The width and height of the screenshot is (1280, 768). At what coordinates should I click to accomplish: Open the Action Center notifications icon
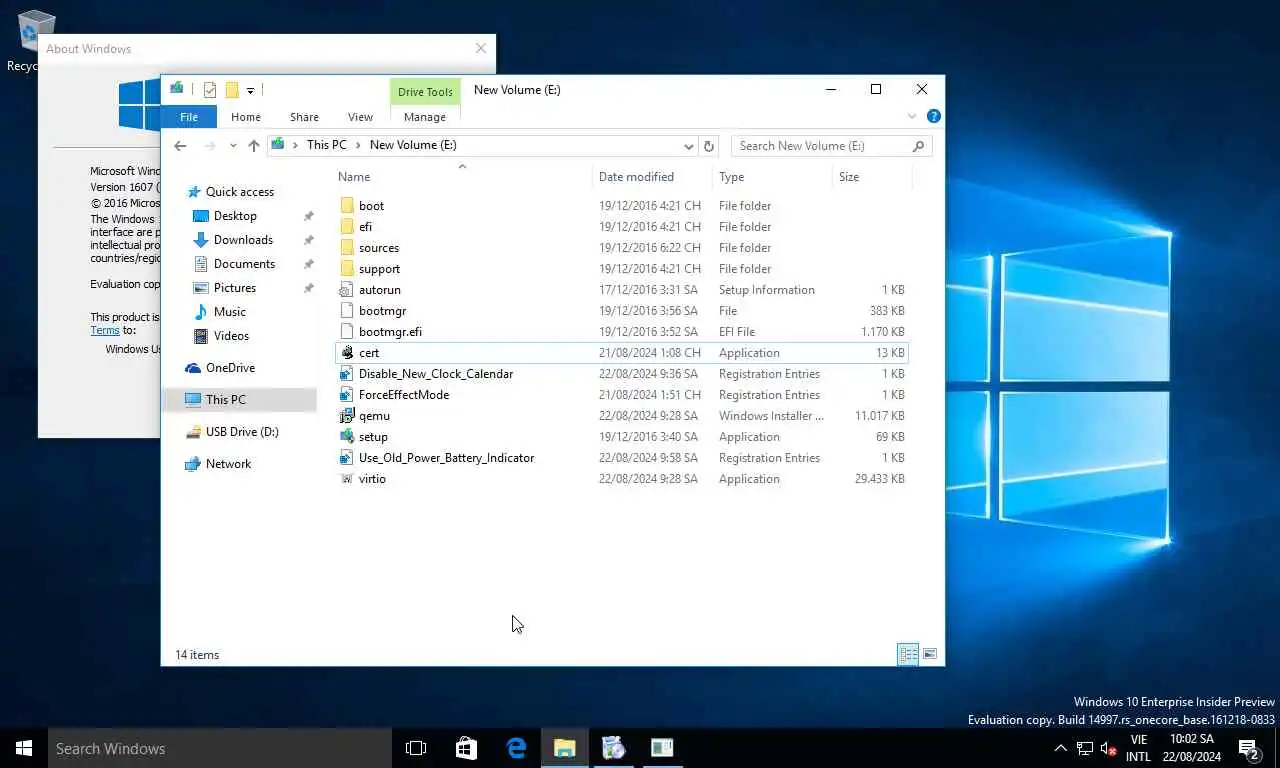(x=1248, y=748)
